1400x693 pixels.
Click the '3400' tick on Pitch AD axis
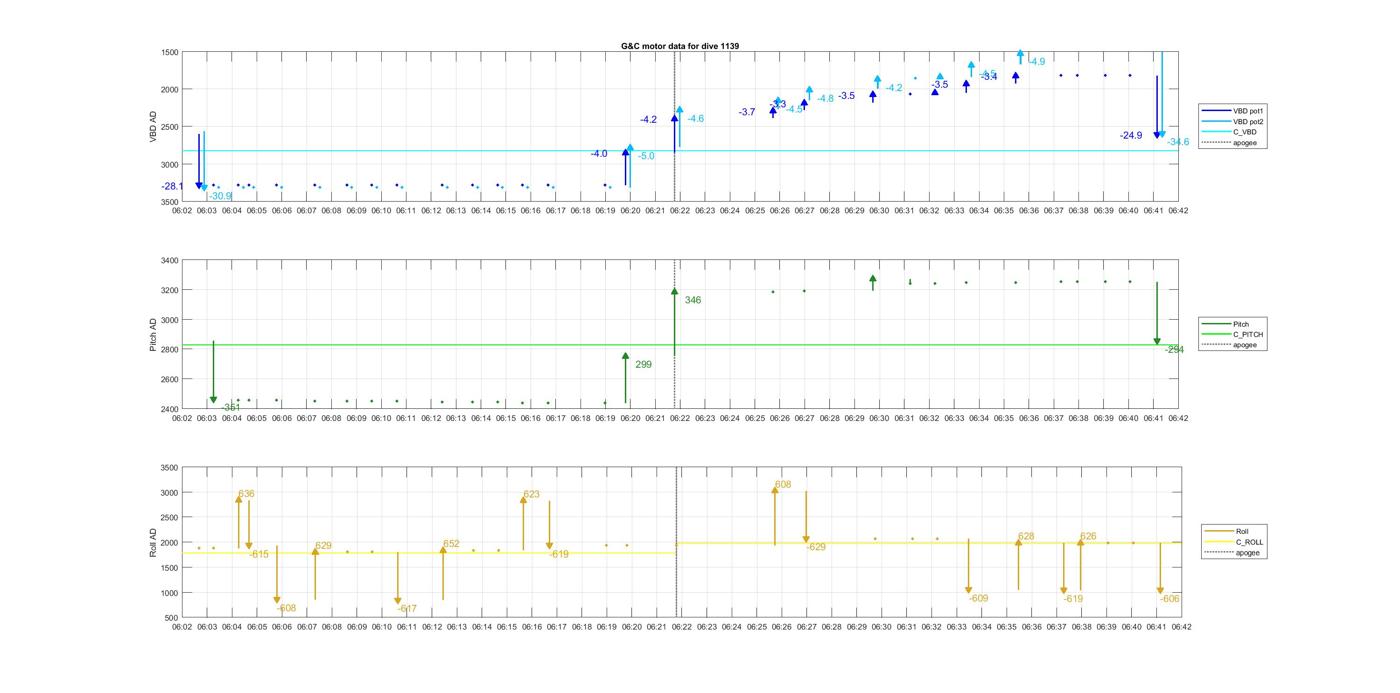(170, 261)
